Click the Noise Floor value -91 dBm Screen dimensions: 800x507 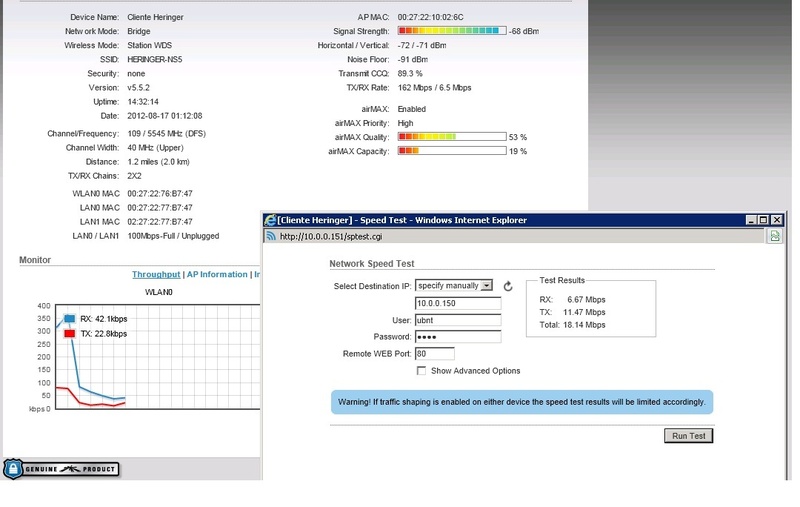(x=413, y=60)
